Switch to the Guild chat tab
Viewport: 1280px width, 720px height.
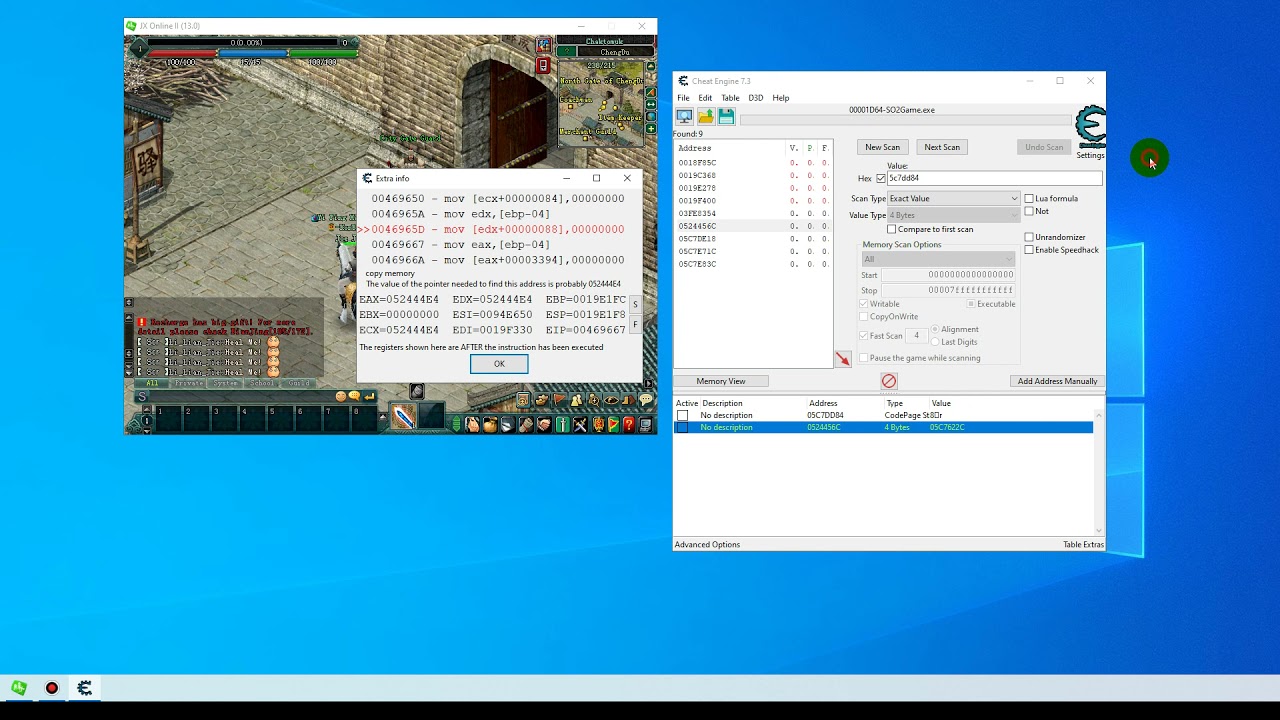point(299,383)
